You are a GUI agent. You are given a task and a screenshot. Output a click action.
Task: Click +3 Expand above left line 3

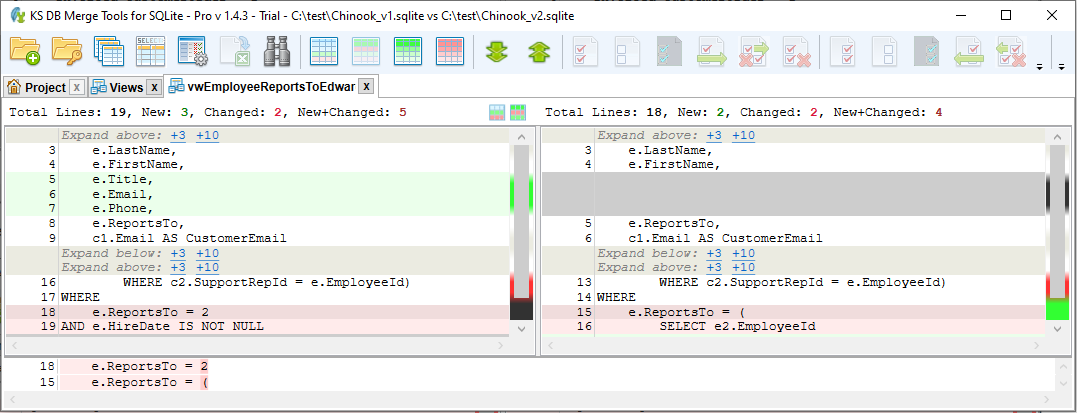point(178,135)
